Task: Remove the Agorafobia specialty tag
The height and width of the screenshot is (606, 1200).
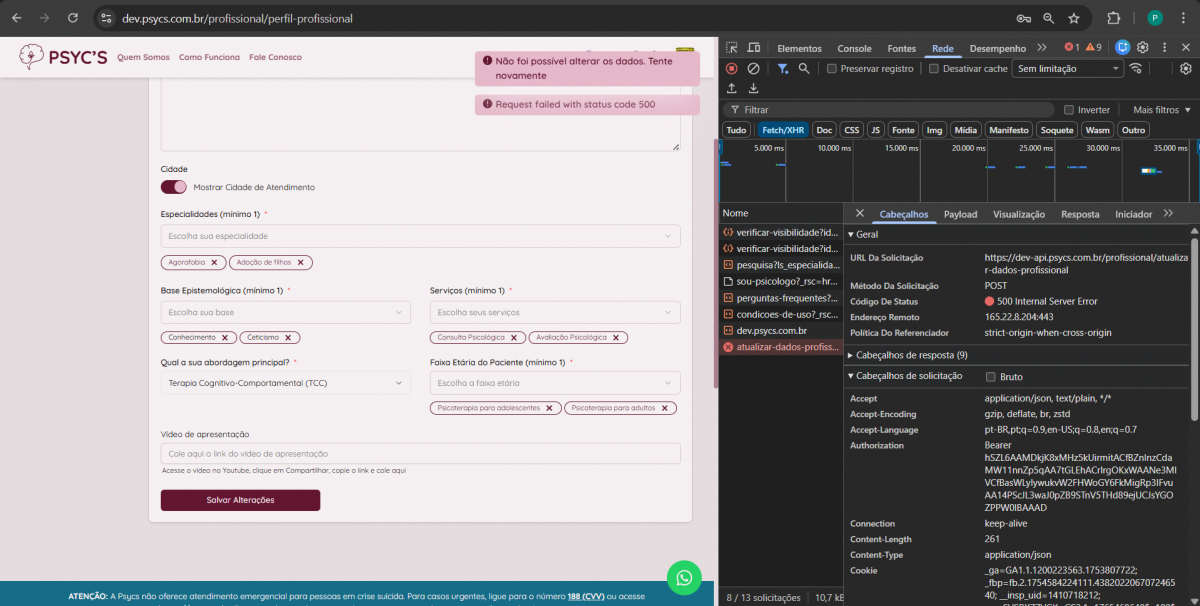Action: 214,262
